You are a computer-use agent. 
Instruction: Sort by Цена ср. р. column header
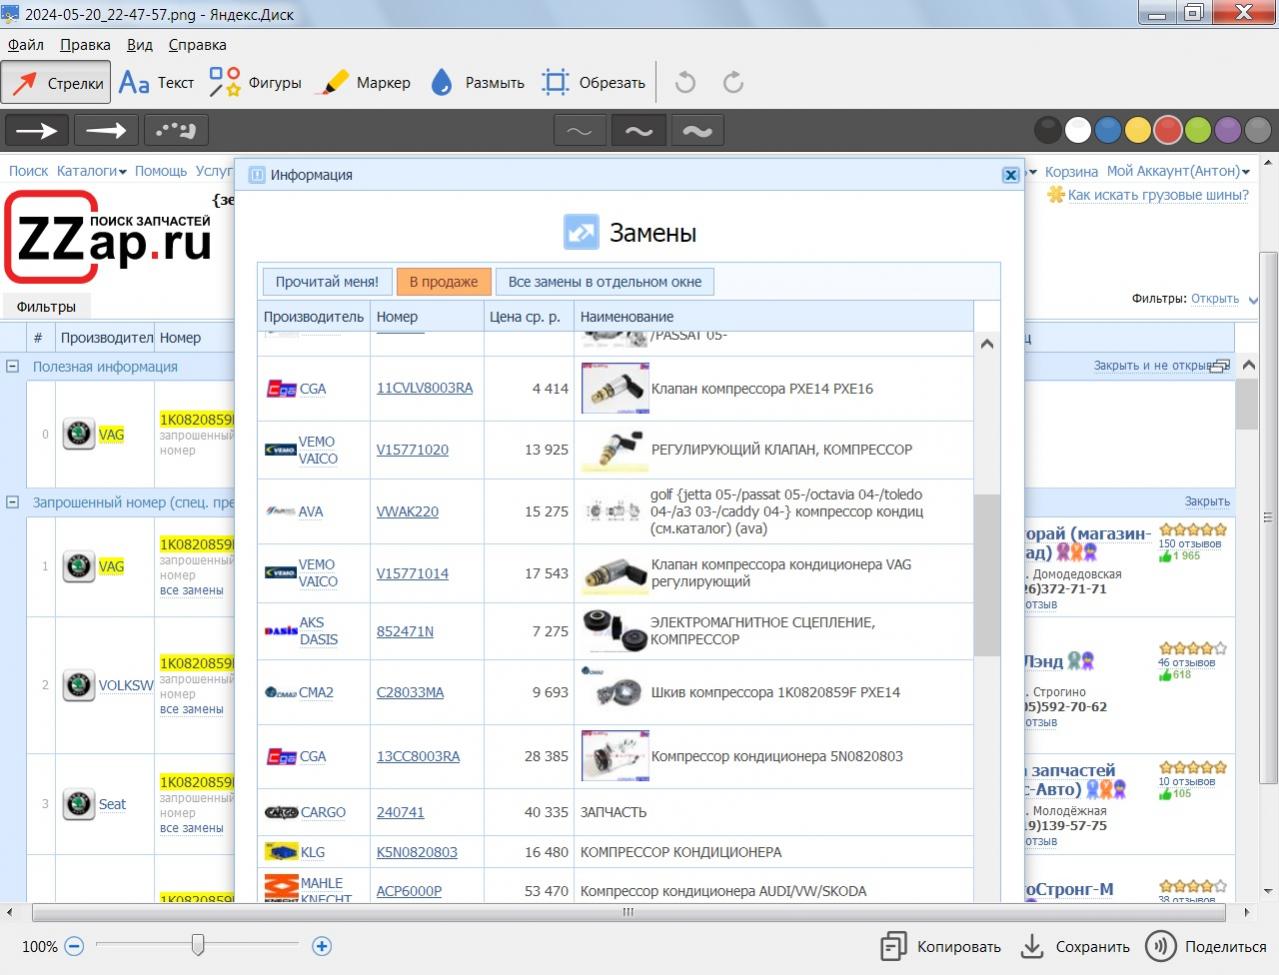coord(529,317)
